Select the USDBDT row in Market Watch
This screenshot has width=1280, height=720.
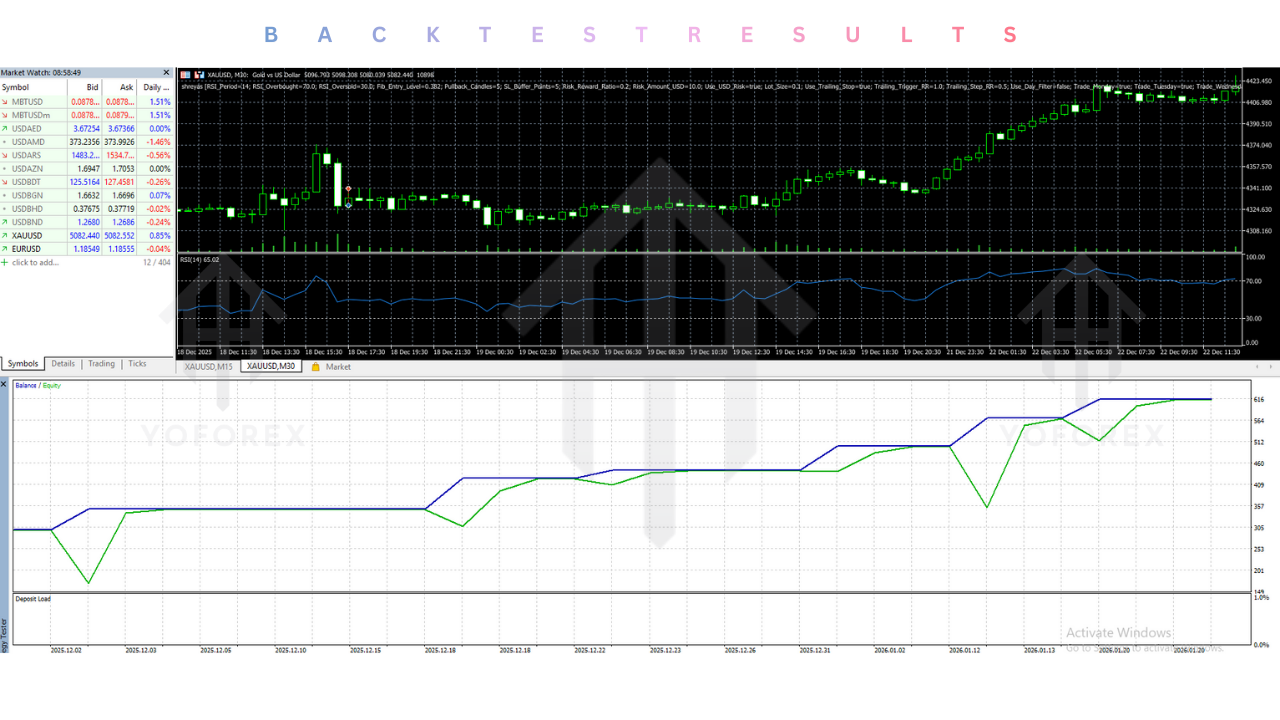pos(28,182)
